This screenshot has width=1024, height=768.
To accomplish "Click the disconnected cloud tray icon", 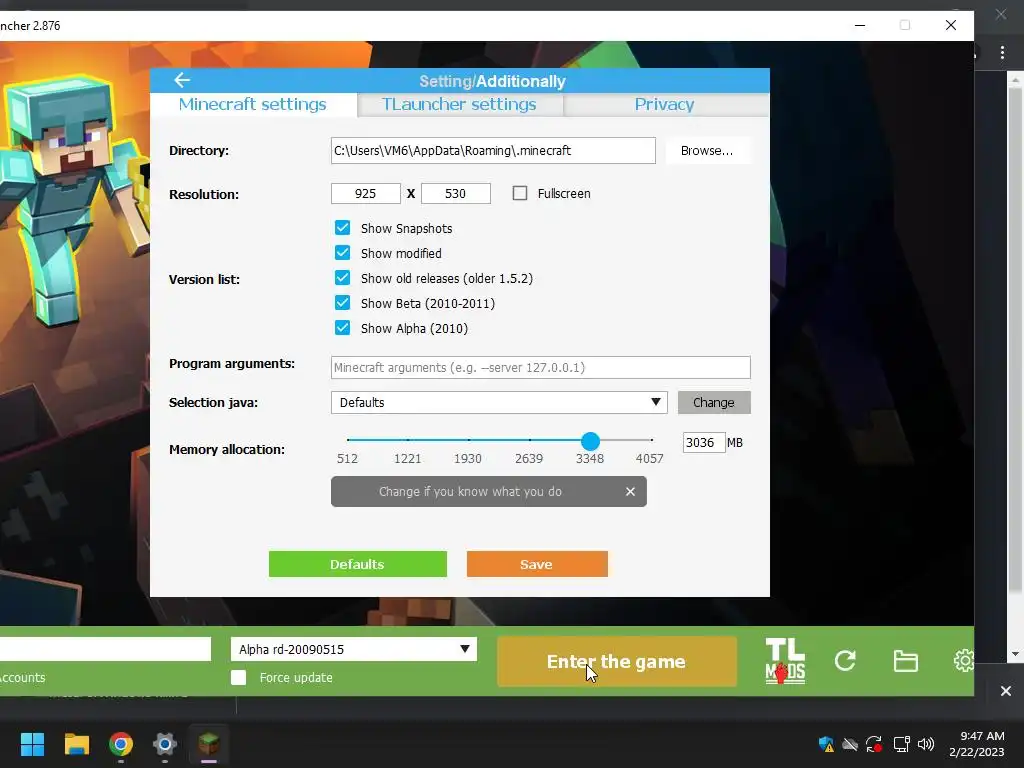I will [x=850, y=744].
